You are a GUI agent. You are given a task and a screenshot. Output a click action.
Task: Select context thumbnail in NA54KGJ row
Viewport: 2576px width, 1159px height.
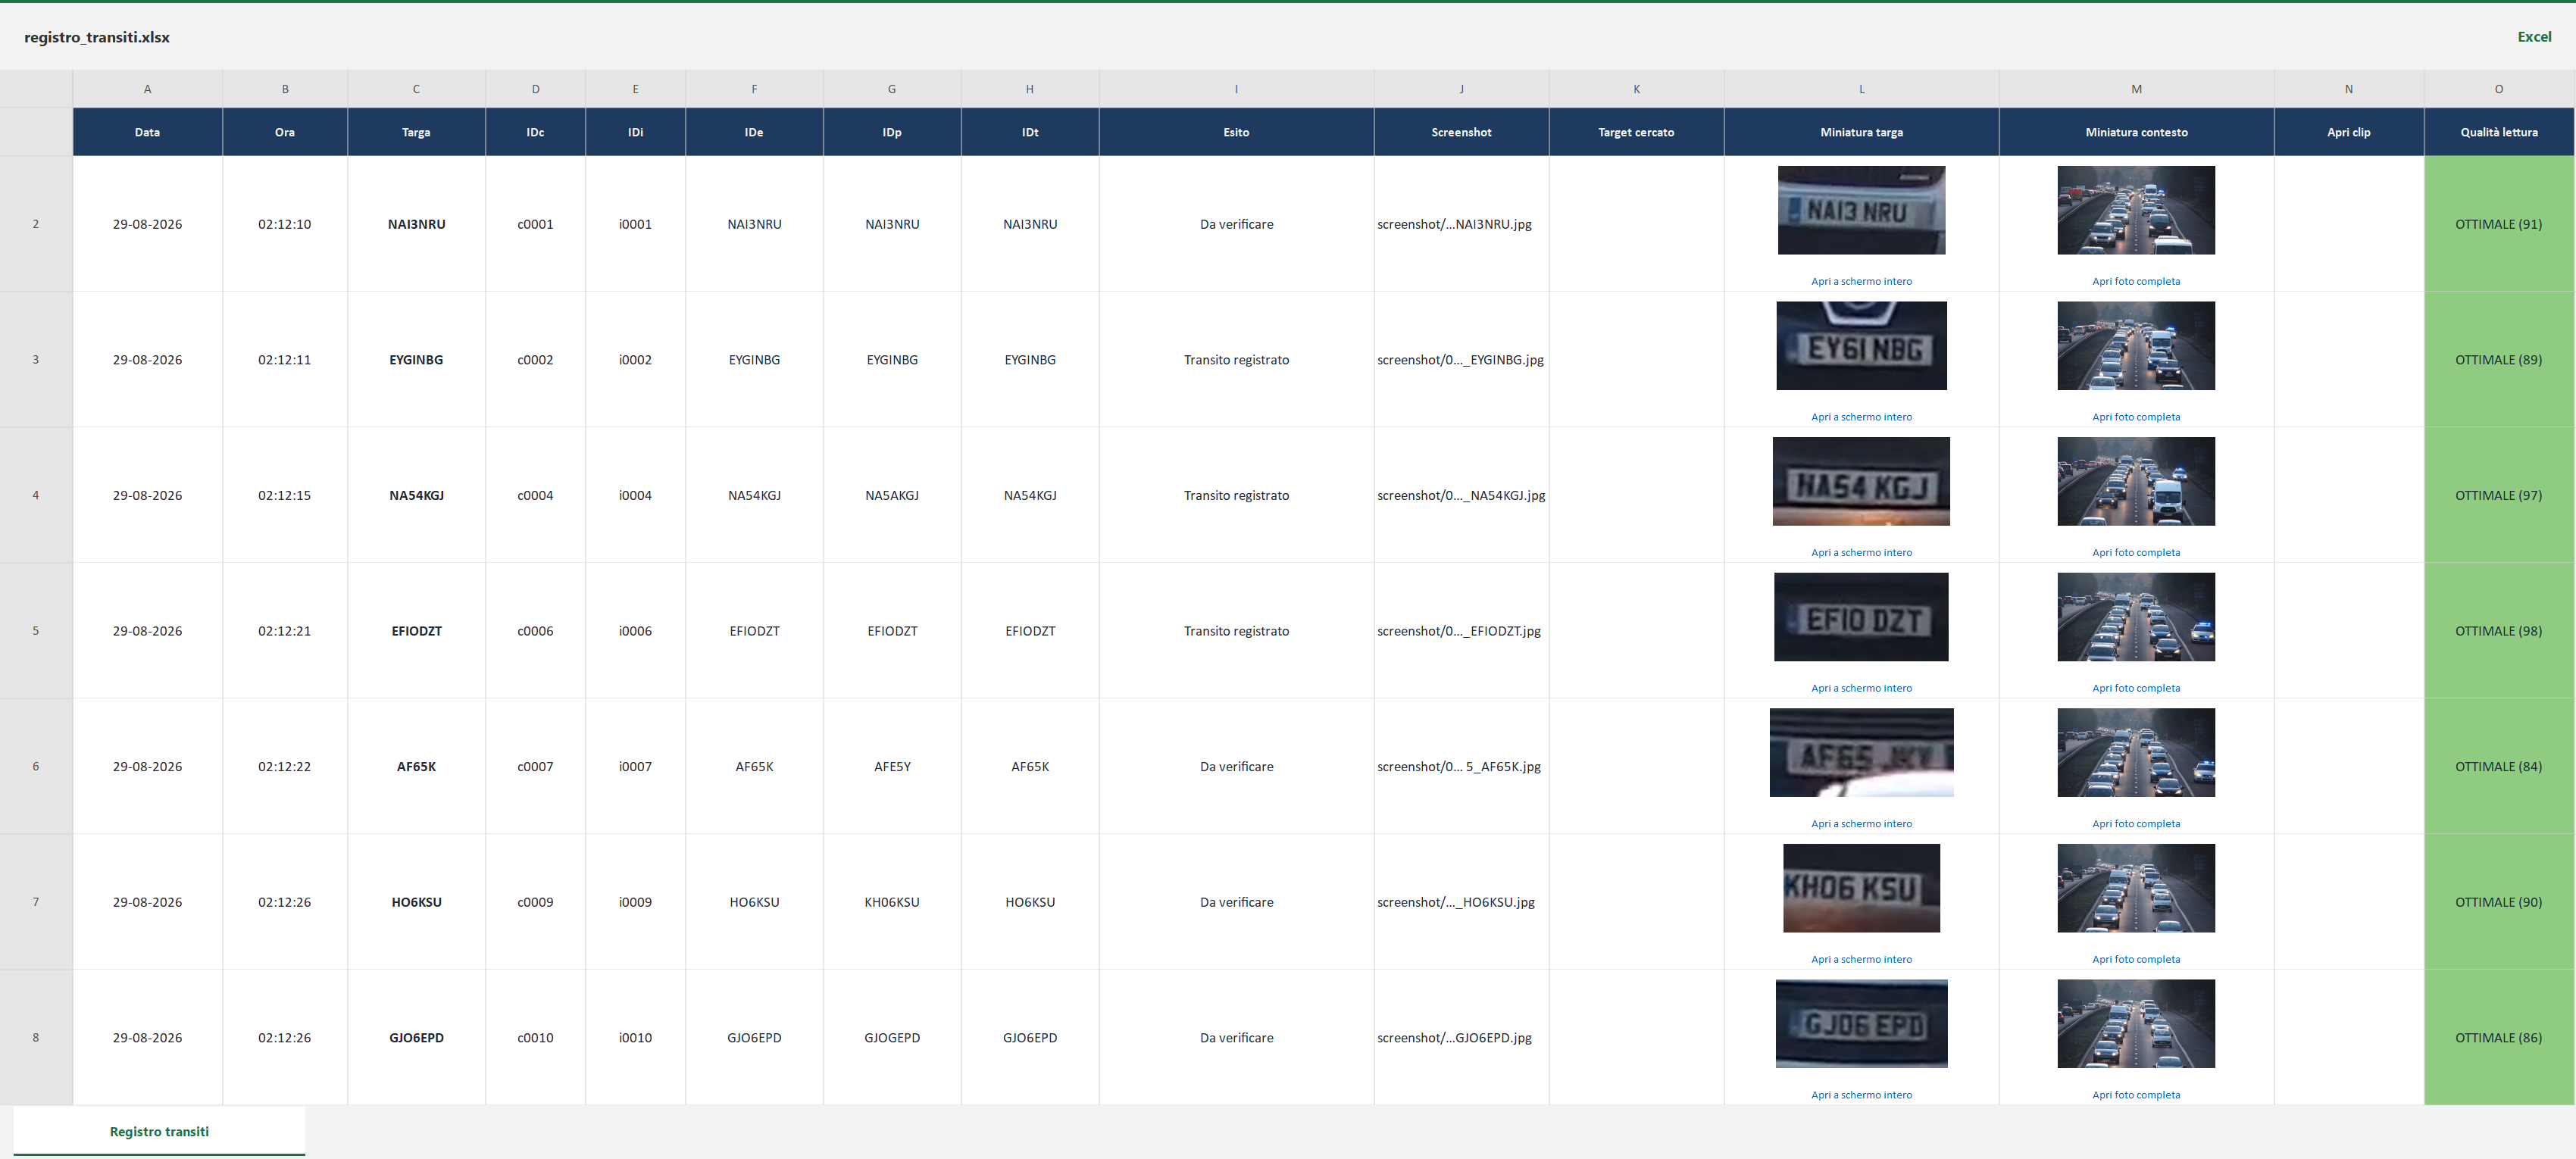pos(2136,481)
